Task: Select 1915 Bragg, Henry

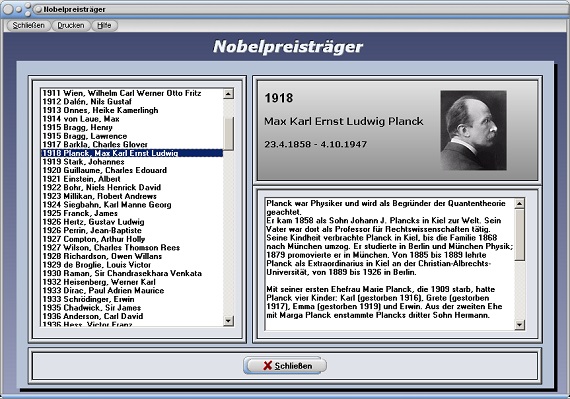Action: point(132,128)
